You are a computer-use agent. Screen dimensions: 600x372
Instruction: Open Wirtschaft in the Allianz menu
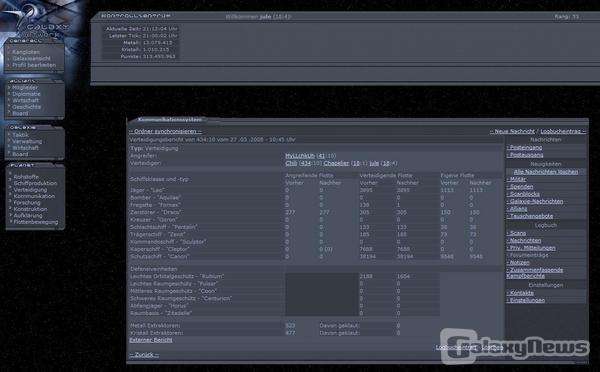pyautogui.click(x=25, y=100)
